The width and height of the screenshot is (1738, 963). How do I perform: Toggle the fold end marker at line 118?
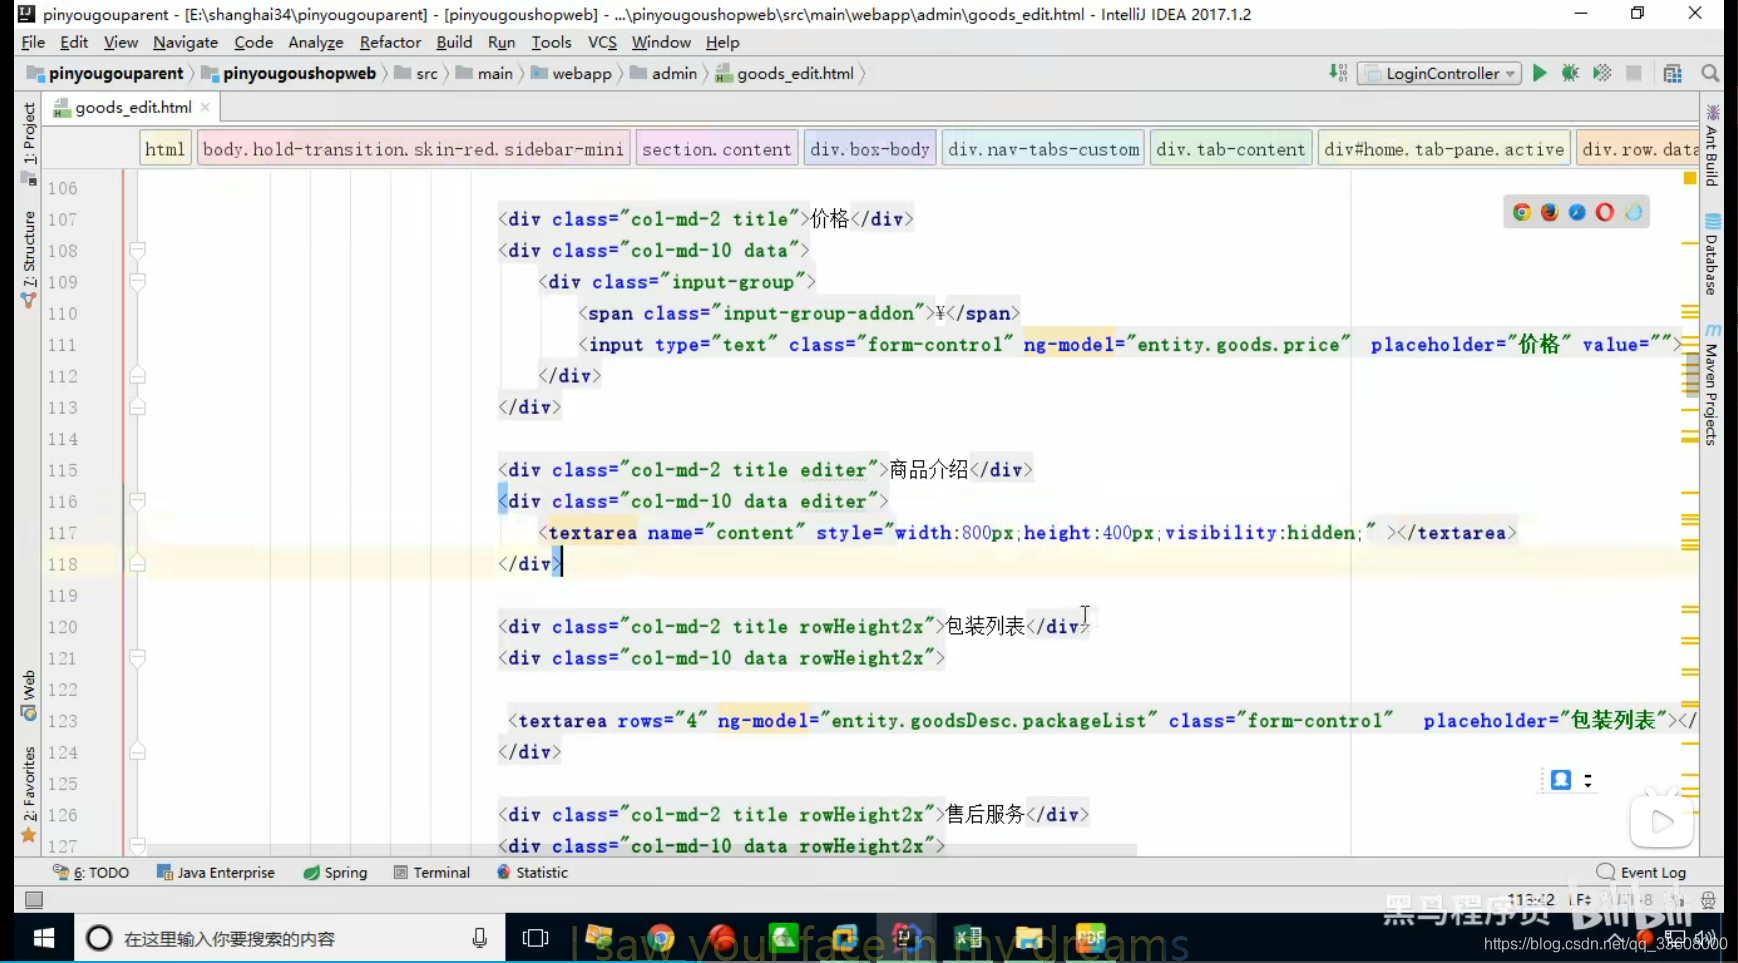138,564
